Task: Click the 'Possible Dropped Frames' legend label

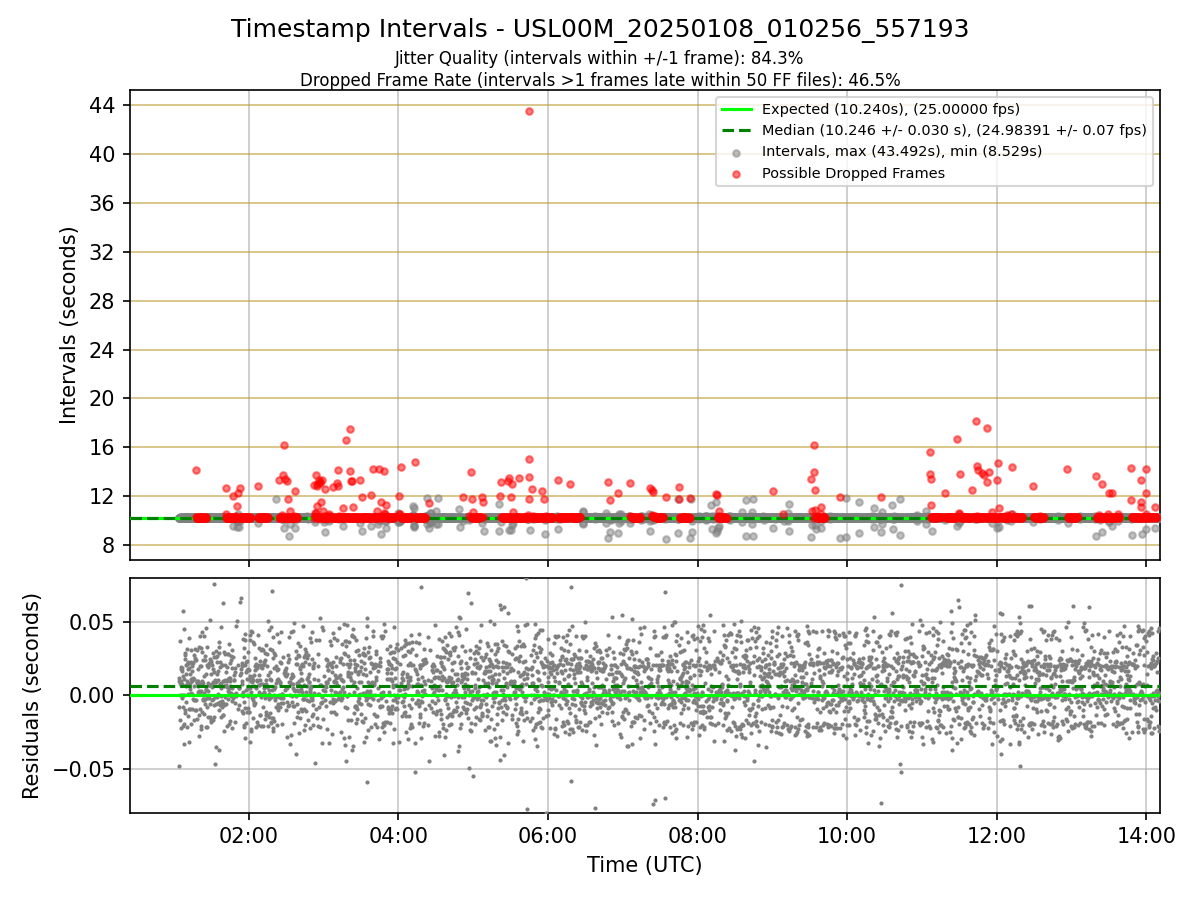Action: click(853, 173)
